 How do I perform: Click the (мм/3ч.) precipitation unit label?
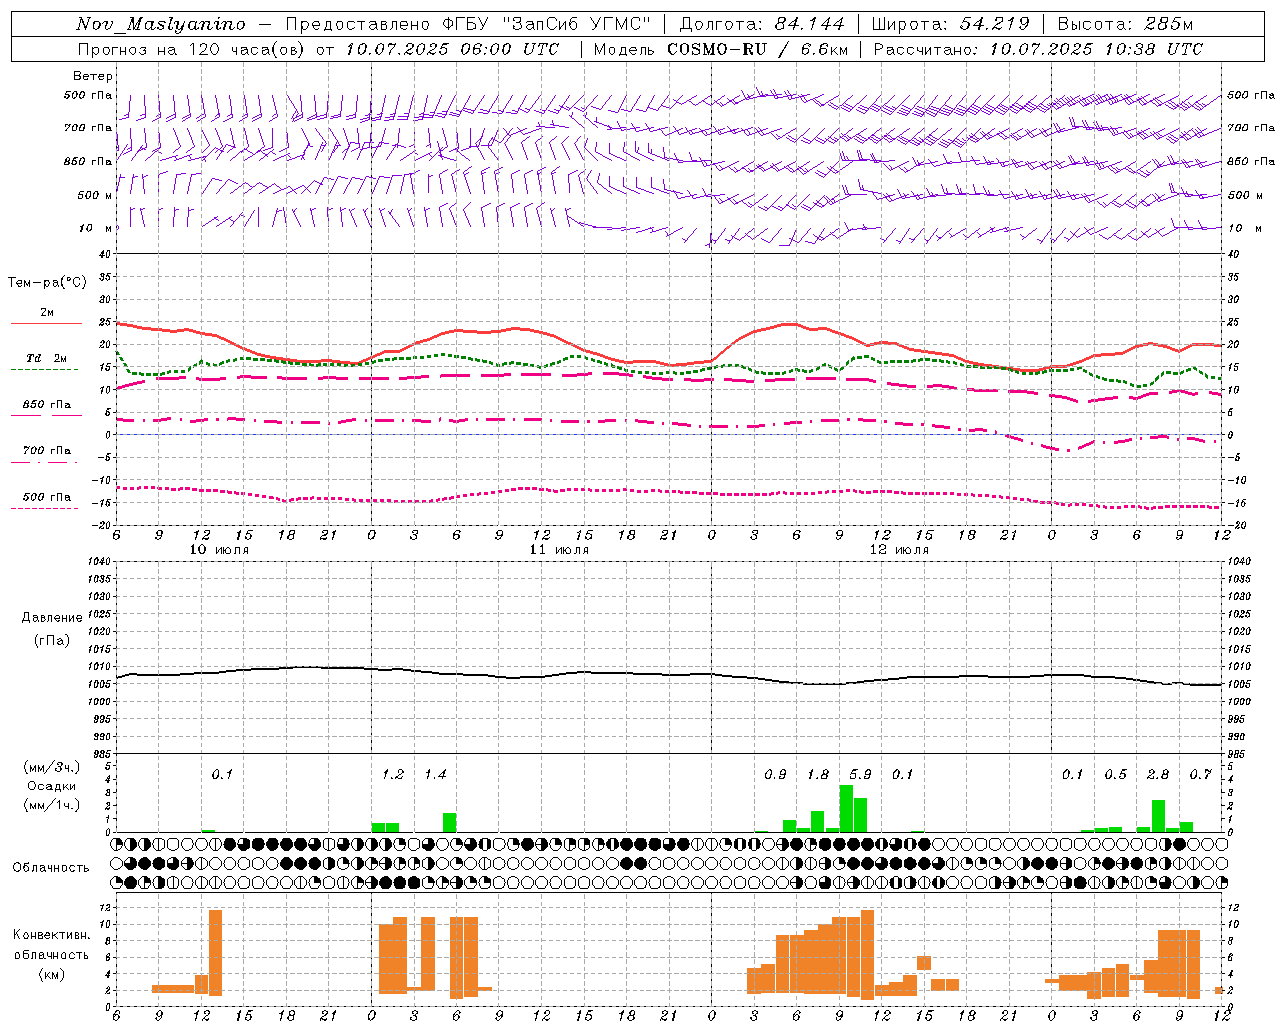(x=52, y=767)
